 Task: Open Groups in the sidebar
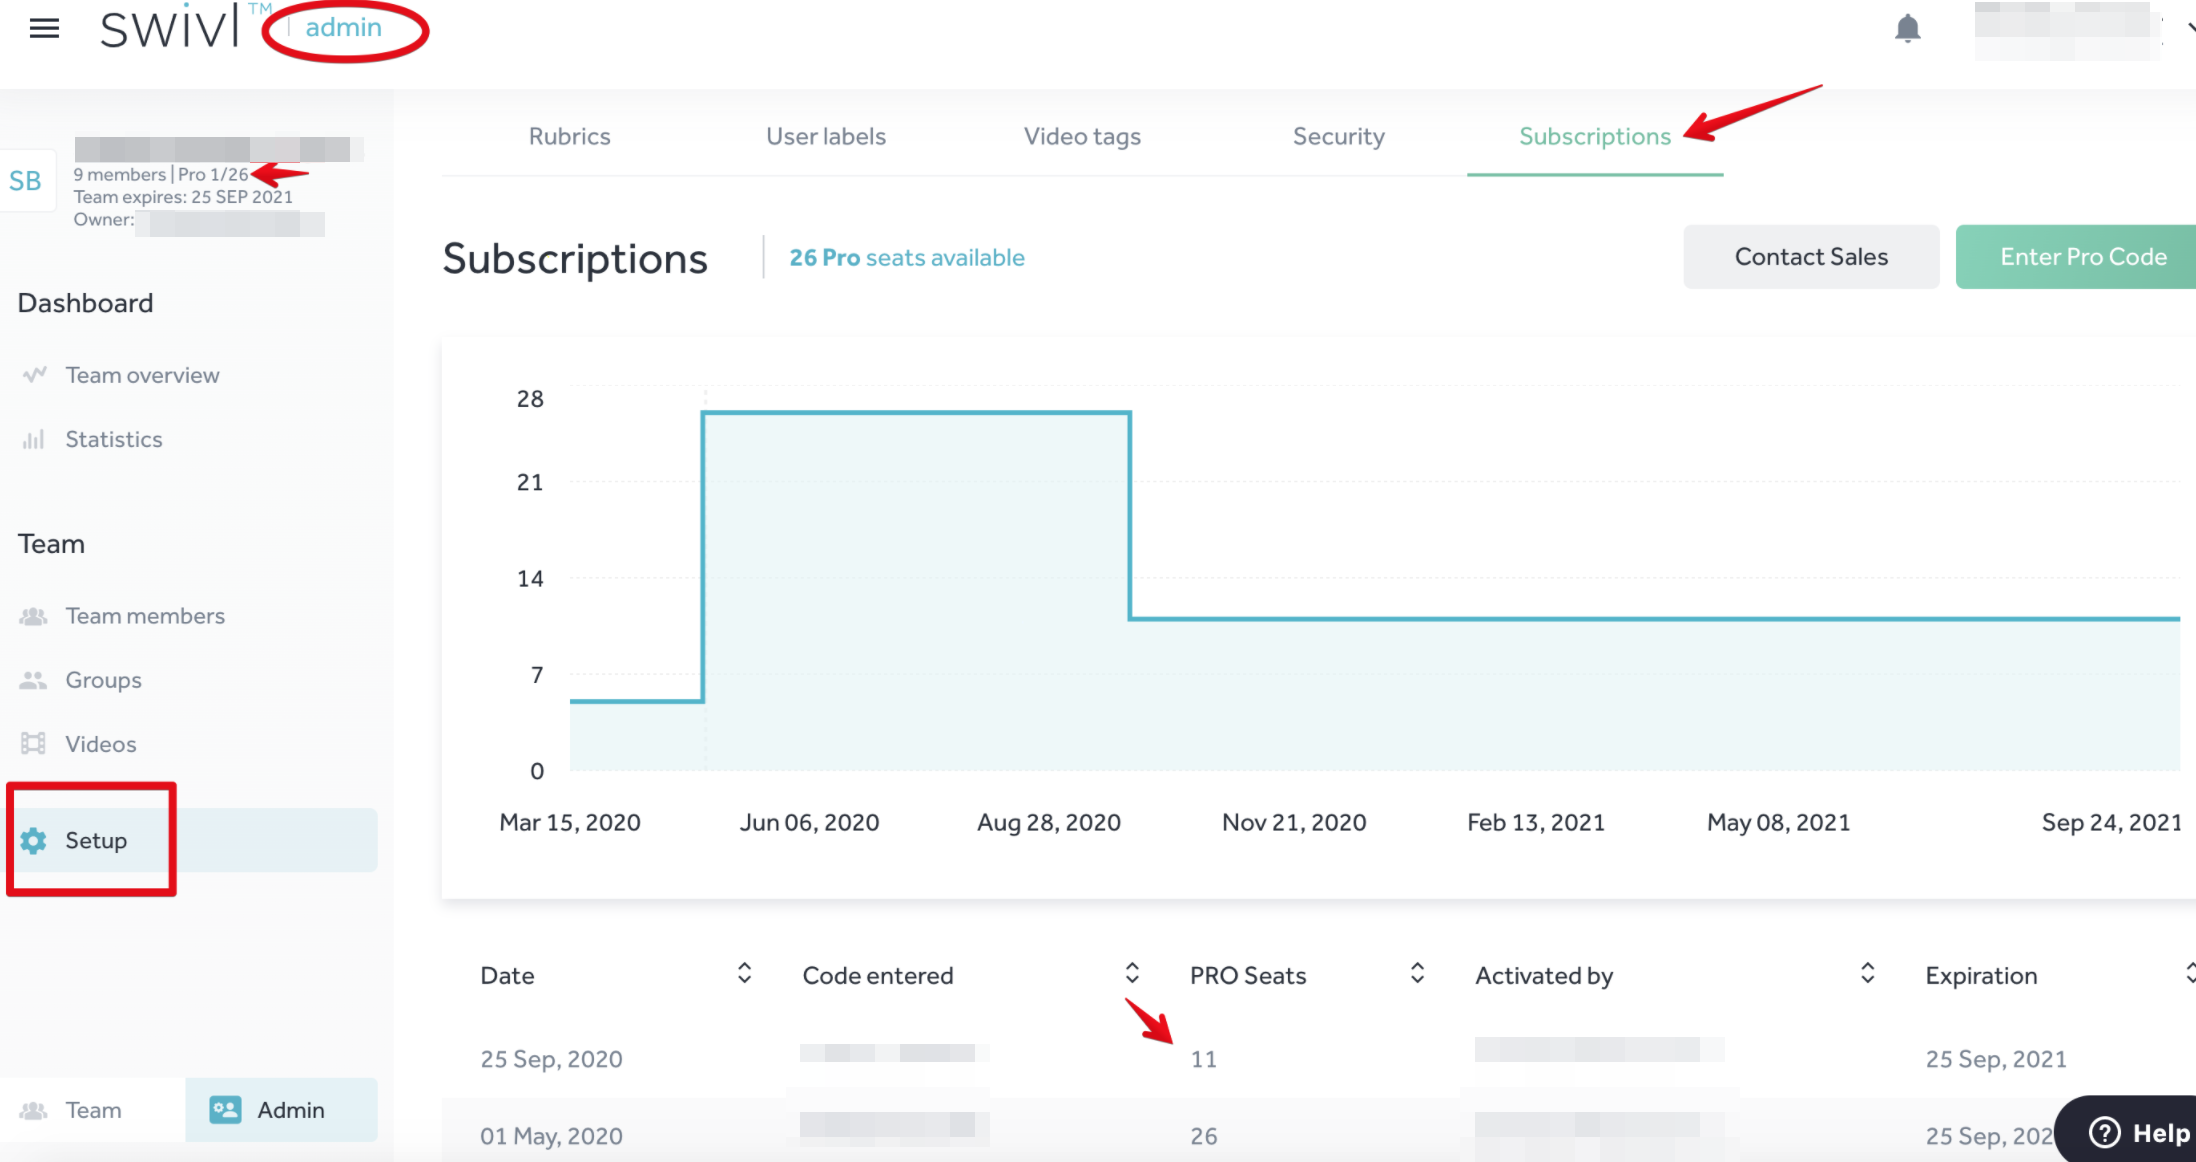[x=103, y=680]
